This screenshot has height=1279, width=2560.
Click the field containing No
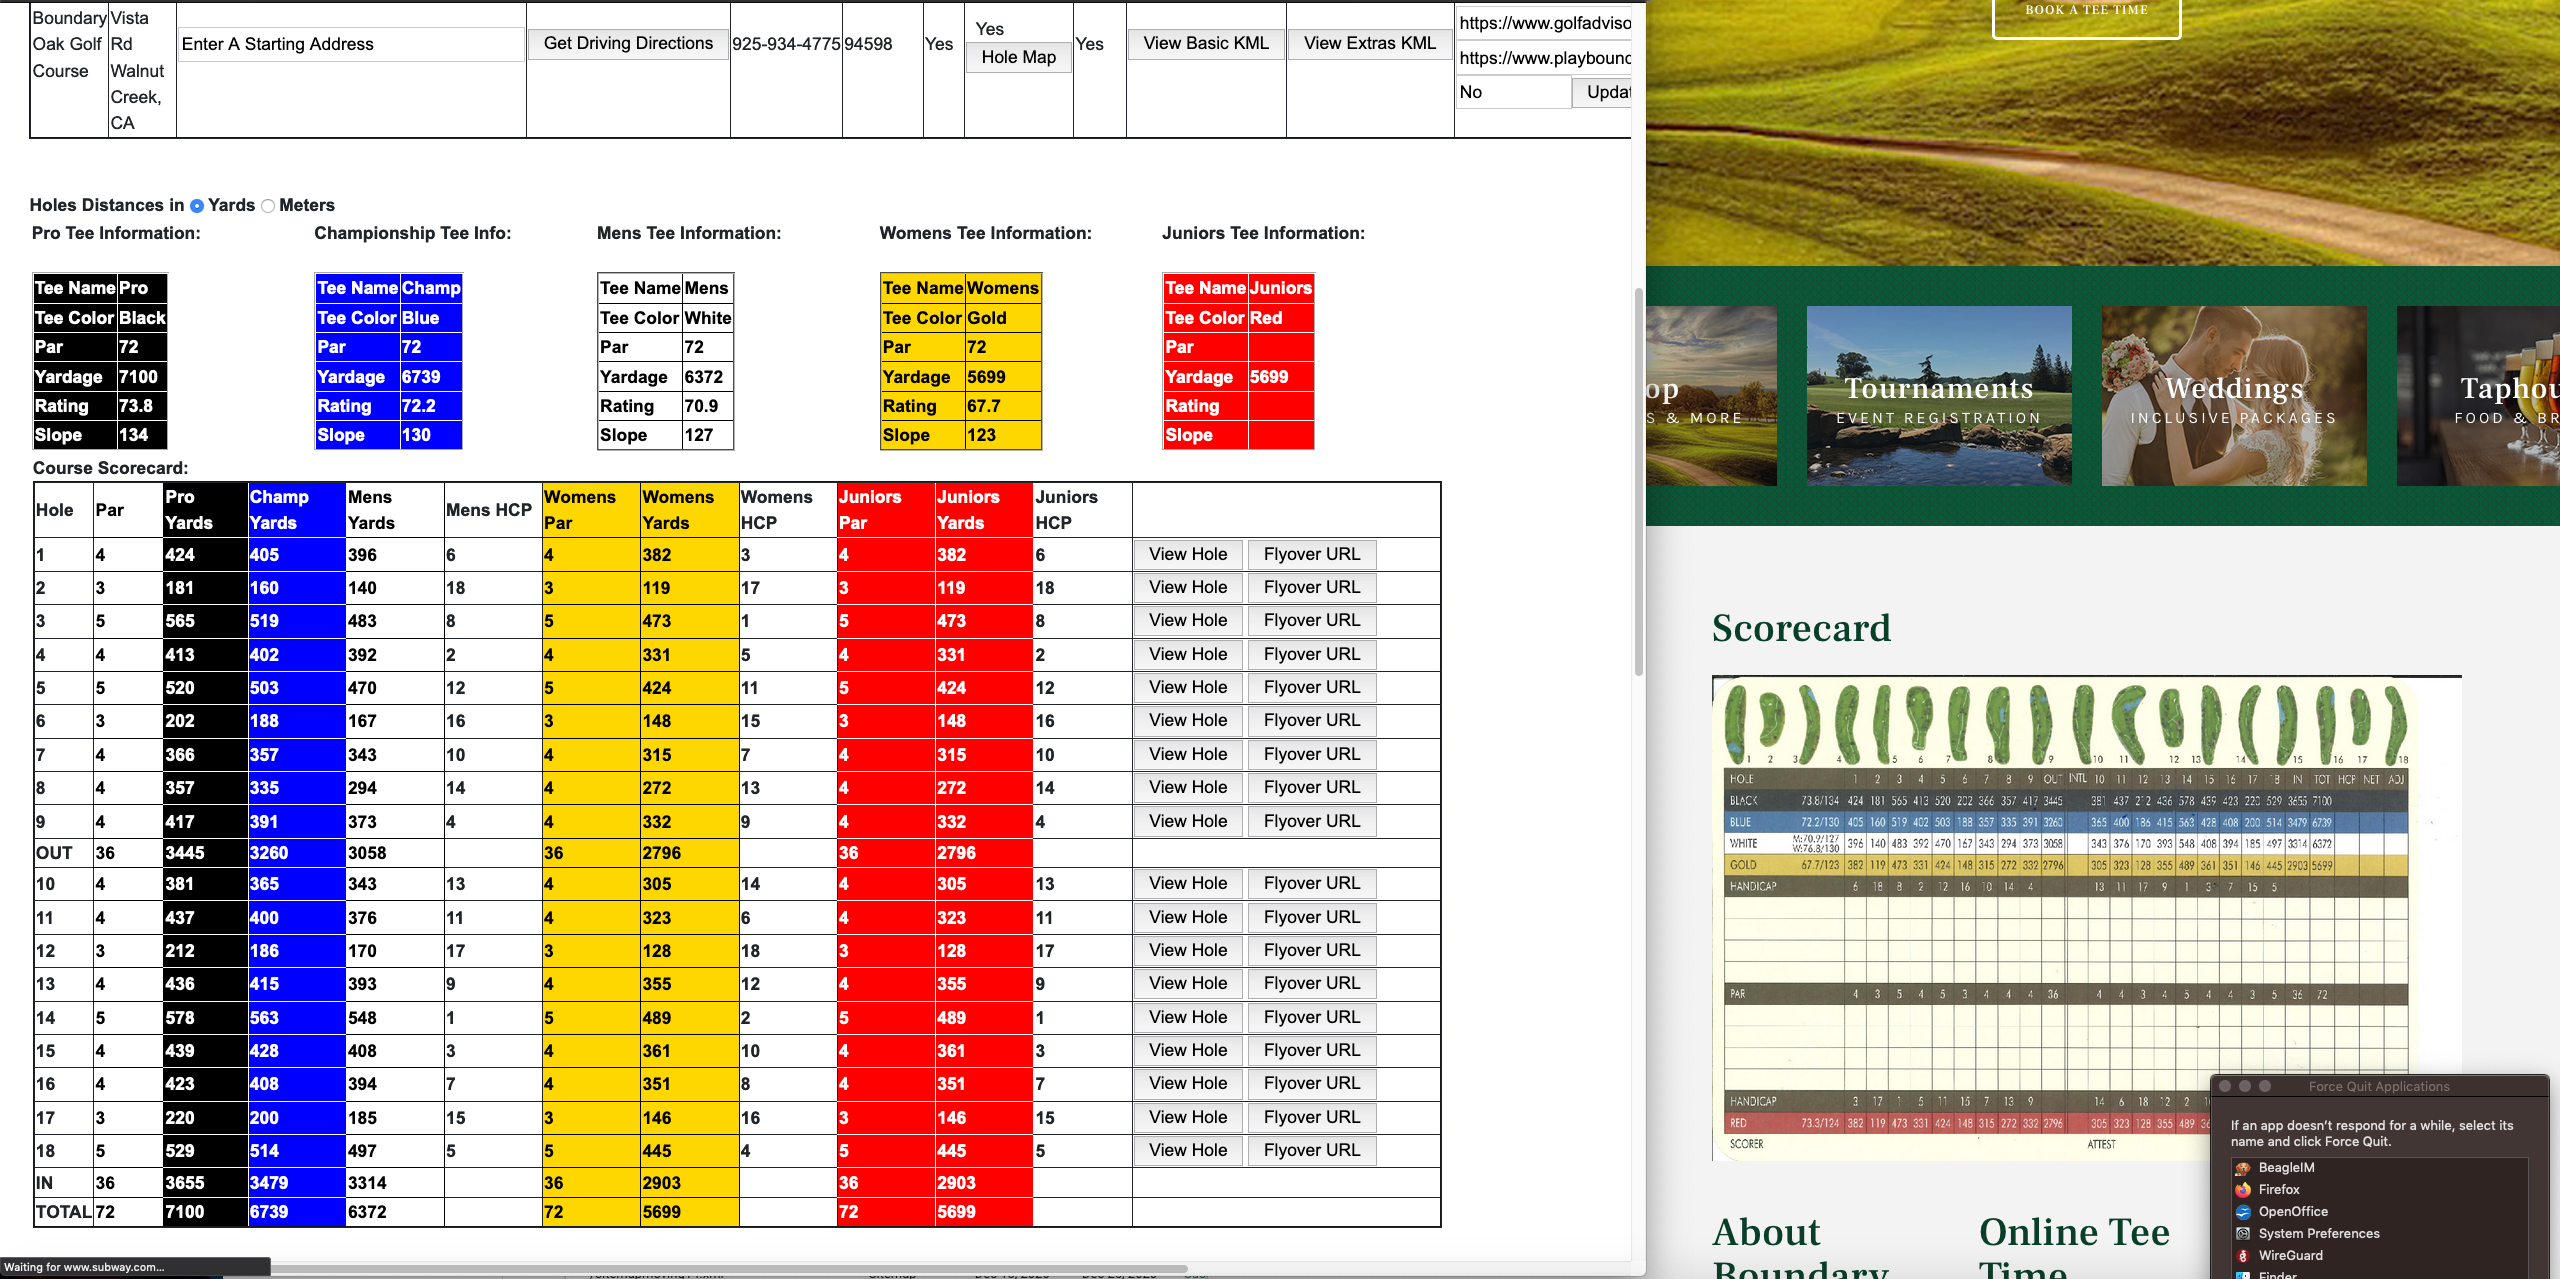1512,92
